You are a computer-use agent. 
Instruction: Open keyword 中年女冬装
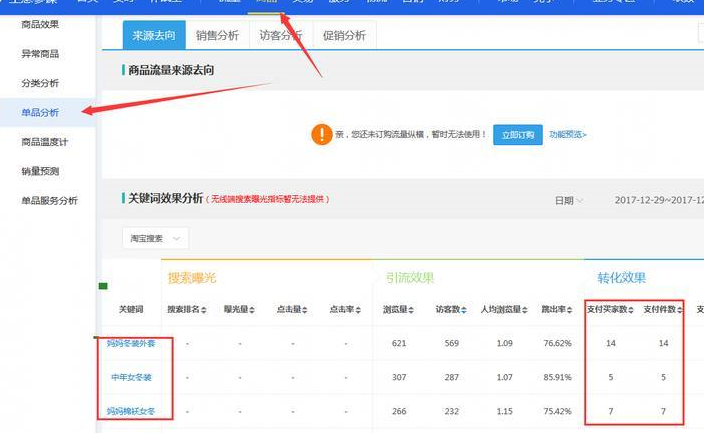[x=131, y=377]
